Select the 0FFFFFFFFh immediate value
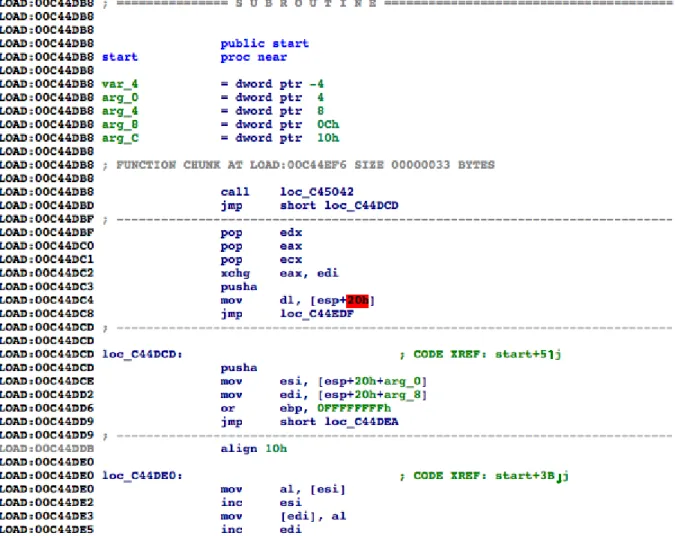Viewport: 675px width, 536px height. 354,408
